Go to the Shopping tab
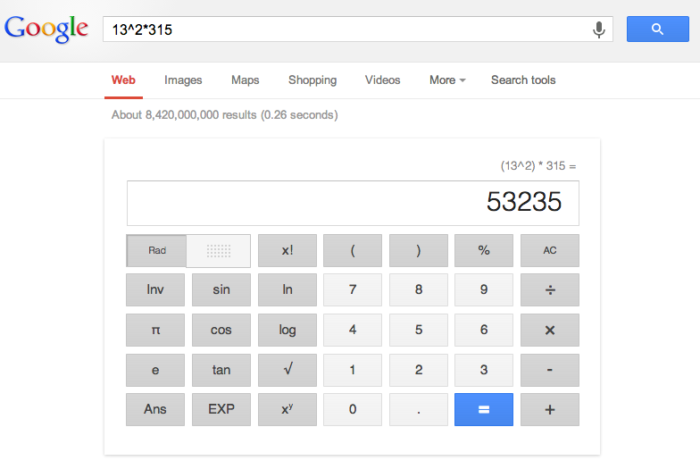 (x=312, y=80)
